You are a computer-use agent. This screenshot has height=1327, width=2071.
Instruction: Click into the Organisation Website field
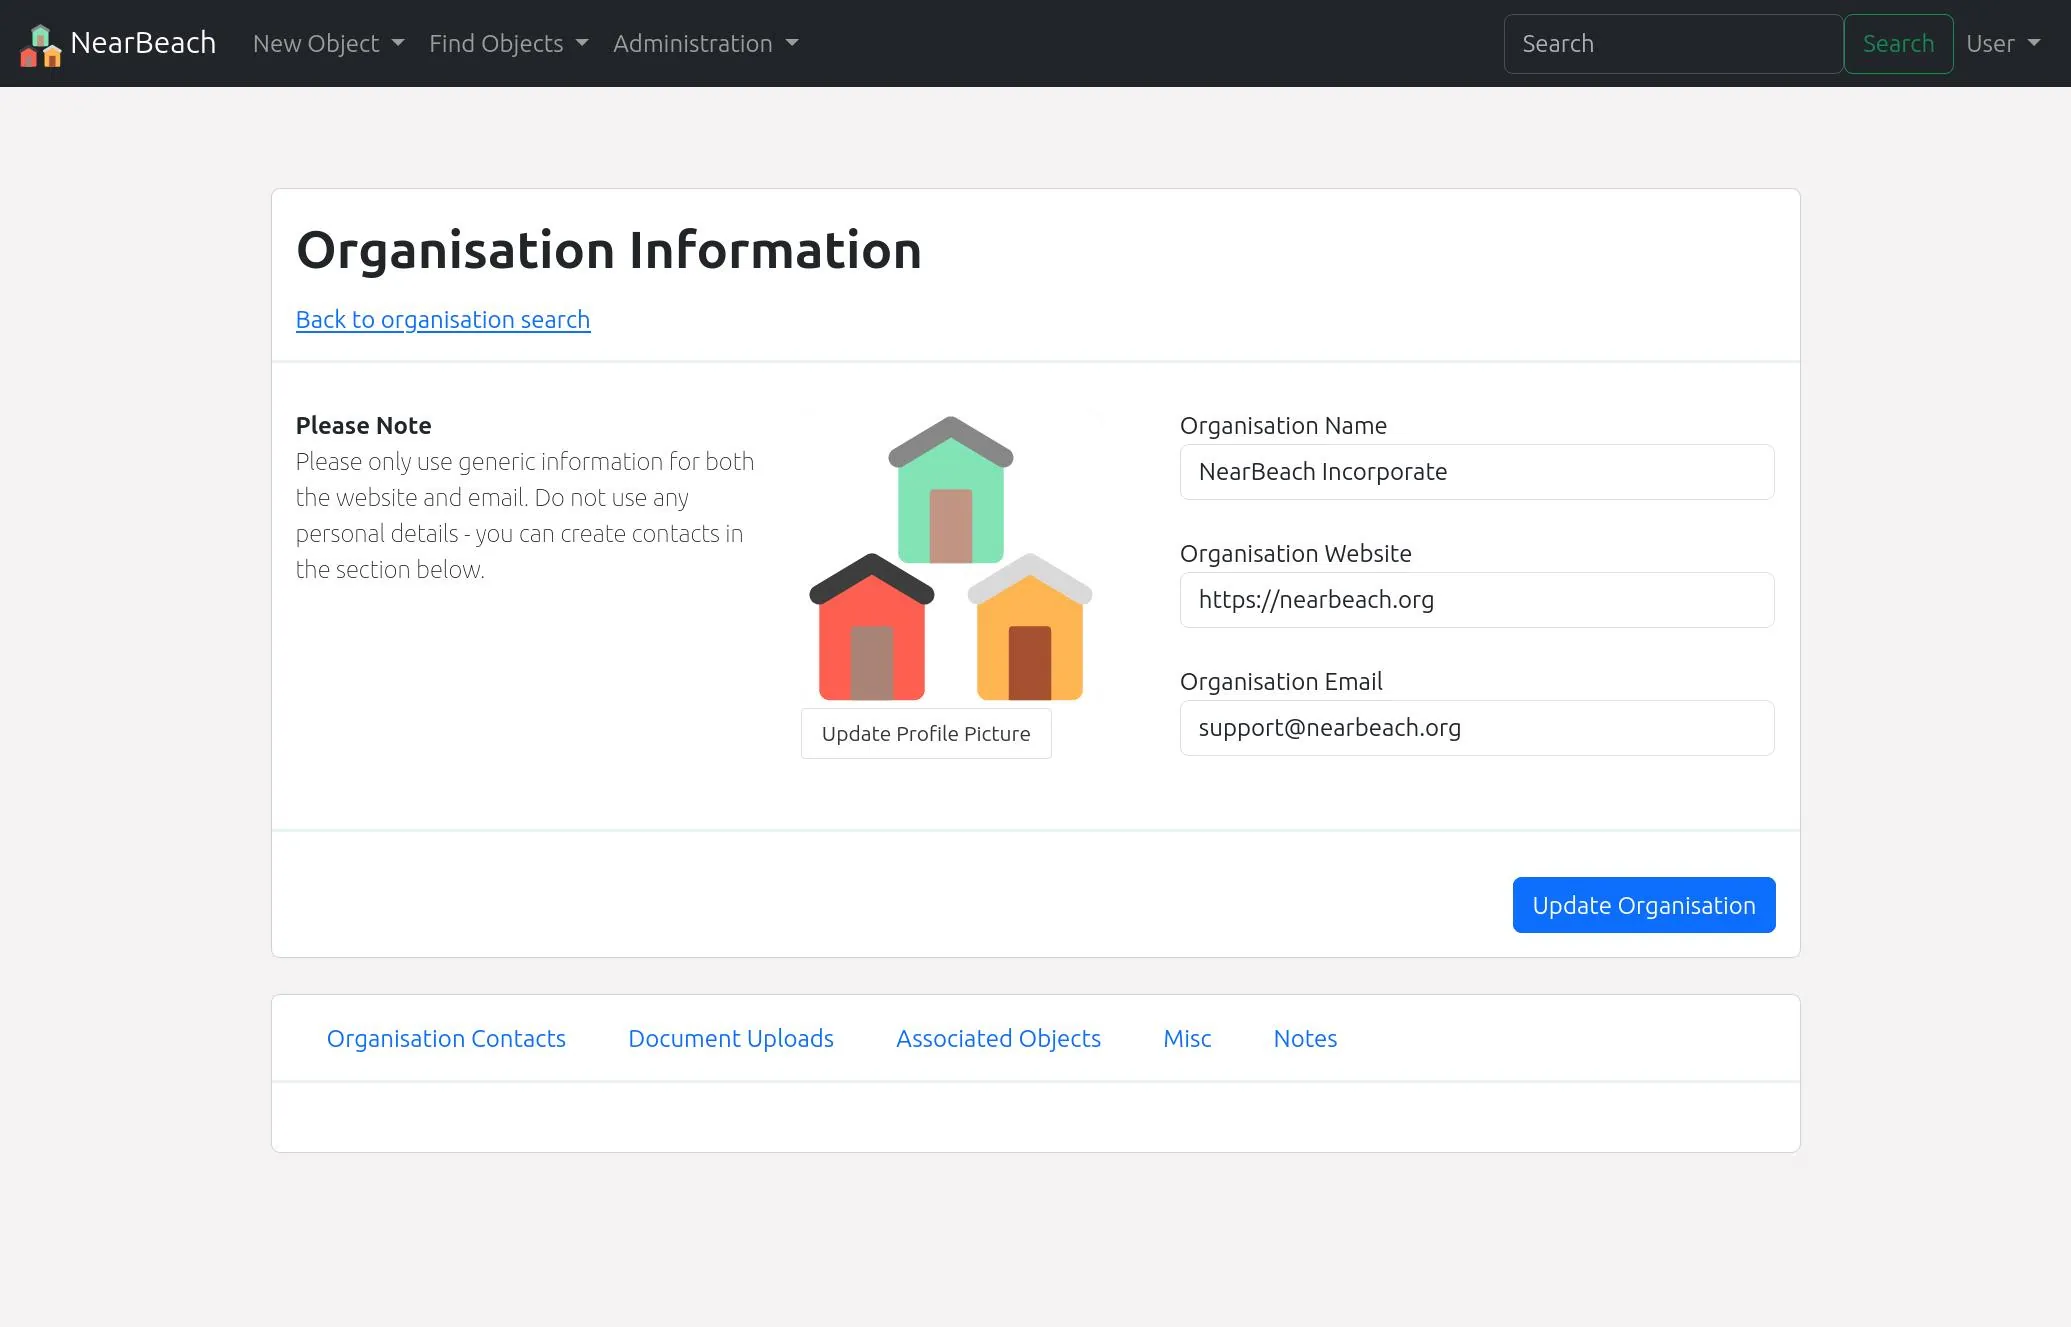1476,600
